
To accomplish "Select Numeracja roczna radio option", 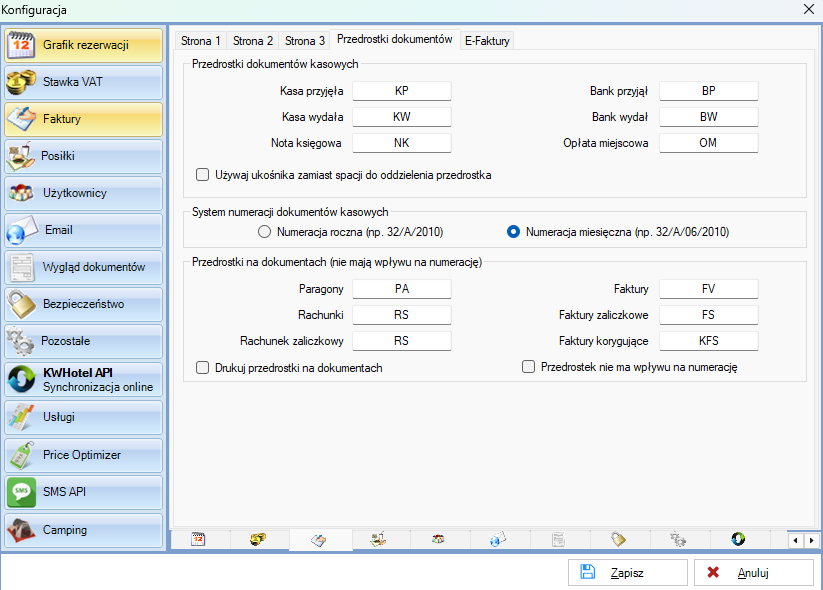I will tap(265, 232).
